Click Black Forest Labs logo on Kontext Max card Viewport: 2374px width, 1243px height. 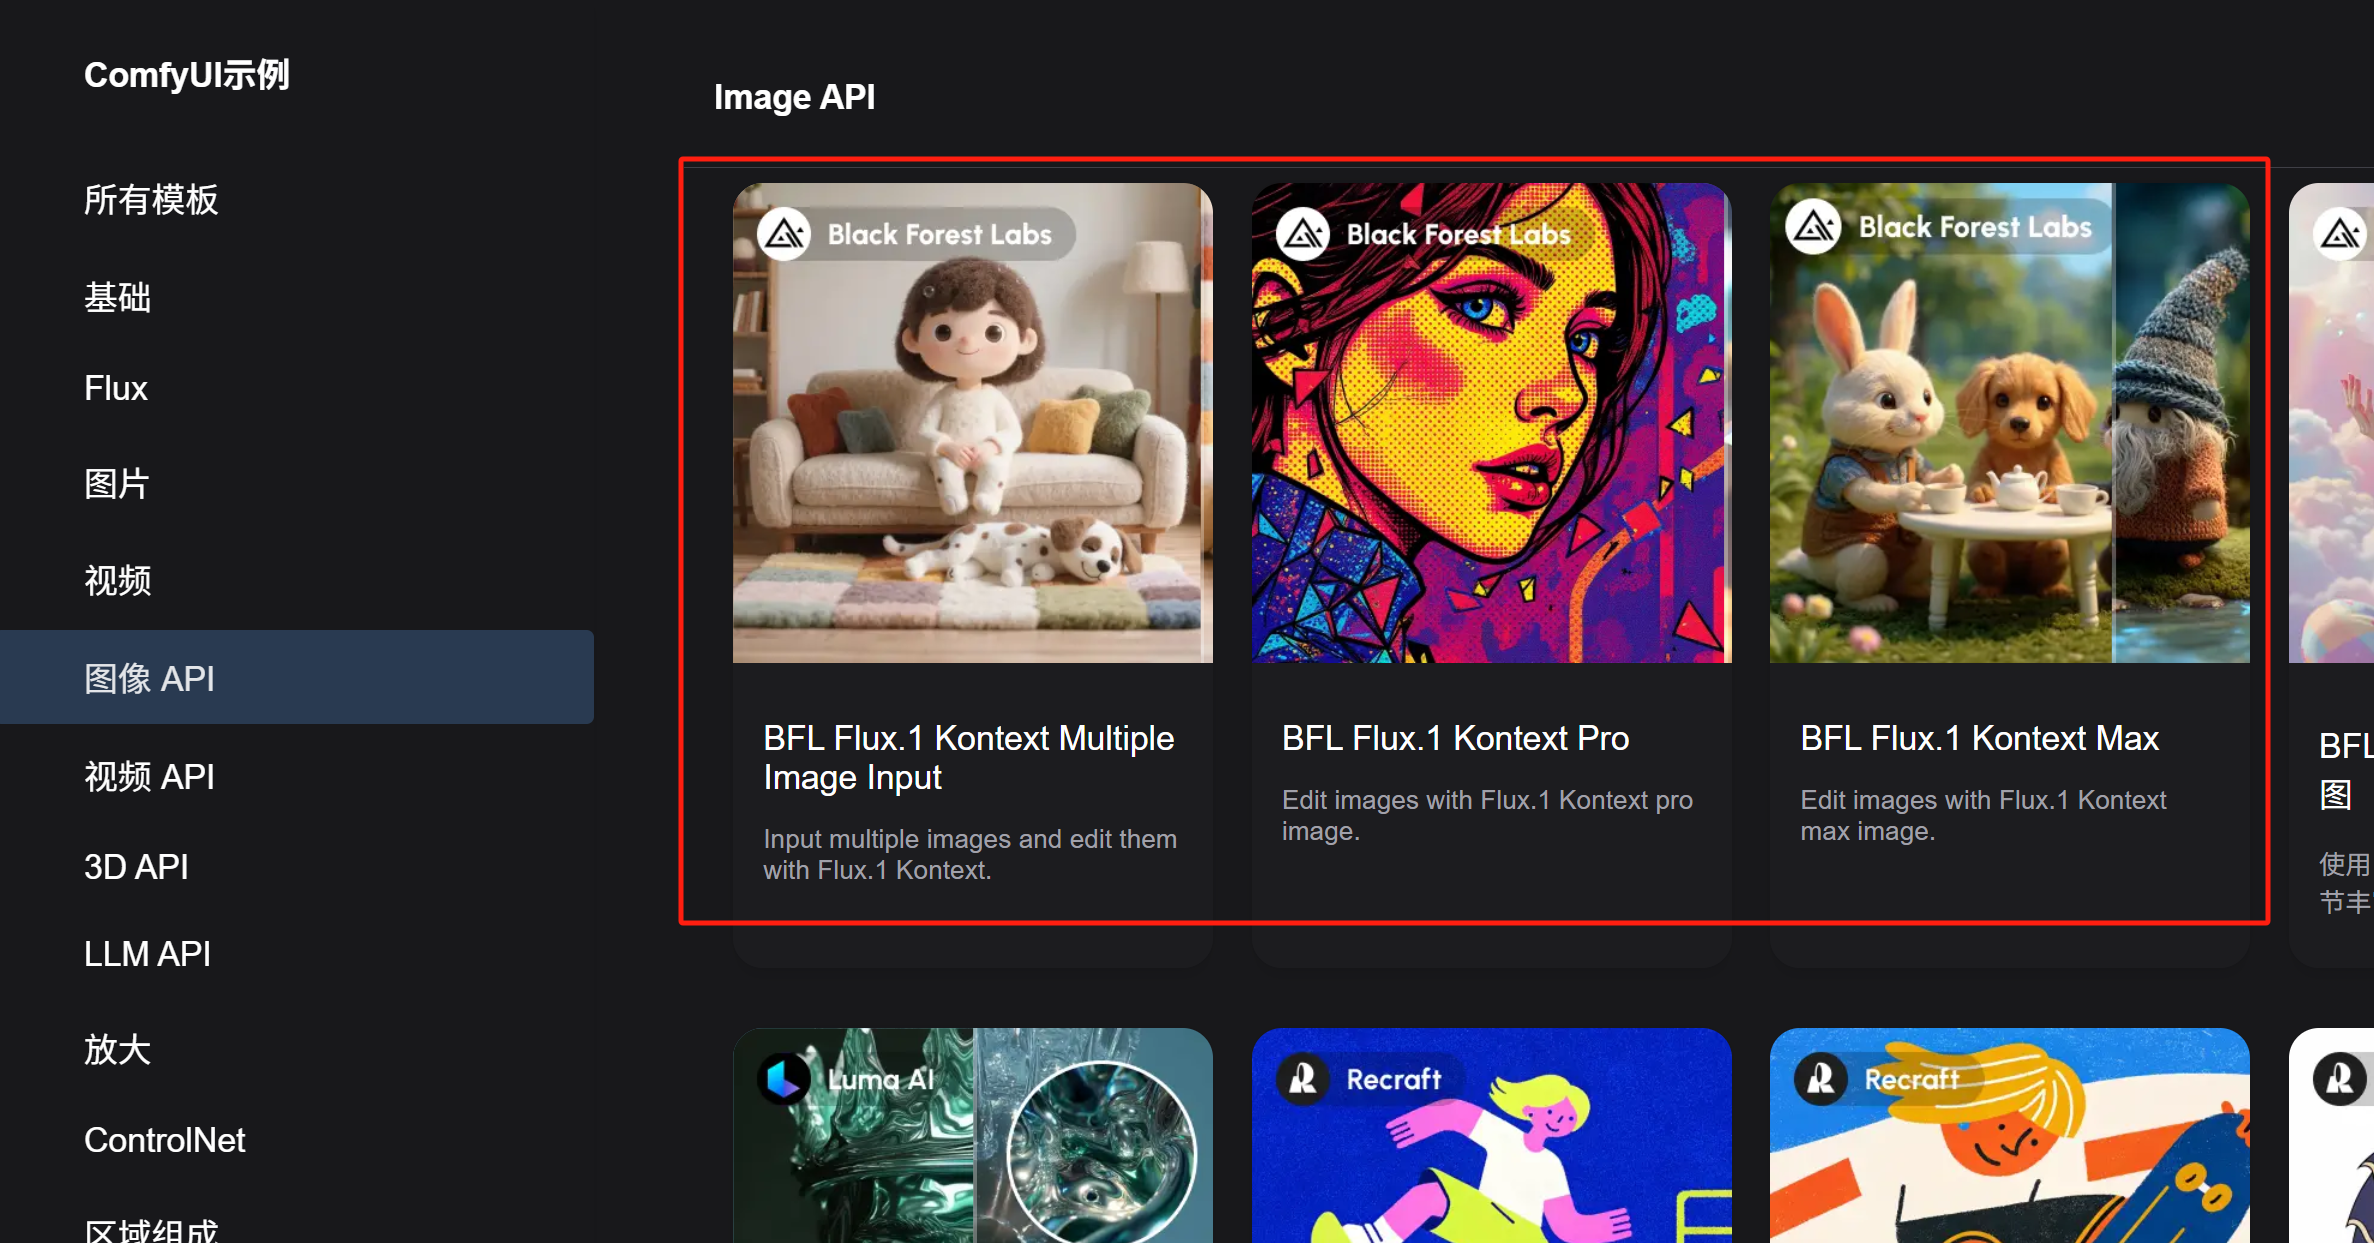point(1814,227)
